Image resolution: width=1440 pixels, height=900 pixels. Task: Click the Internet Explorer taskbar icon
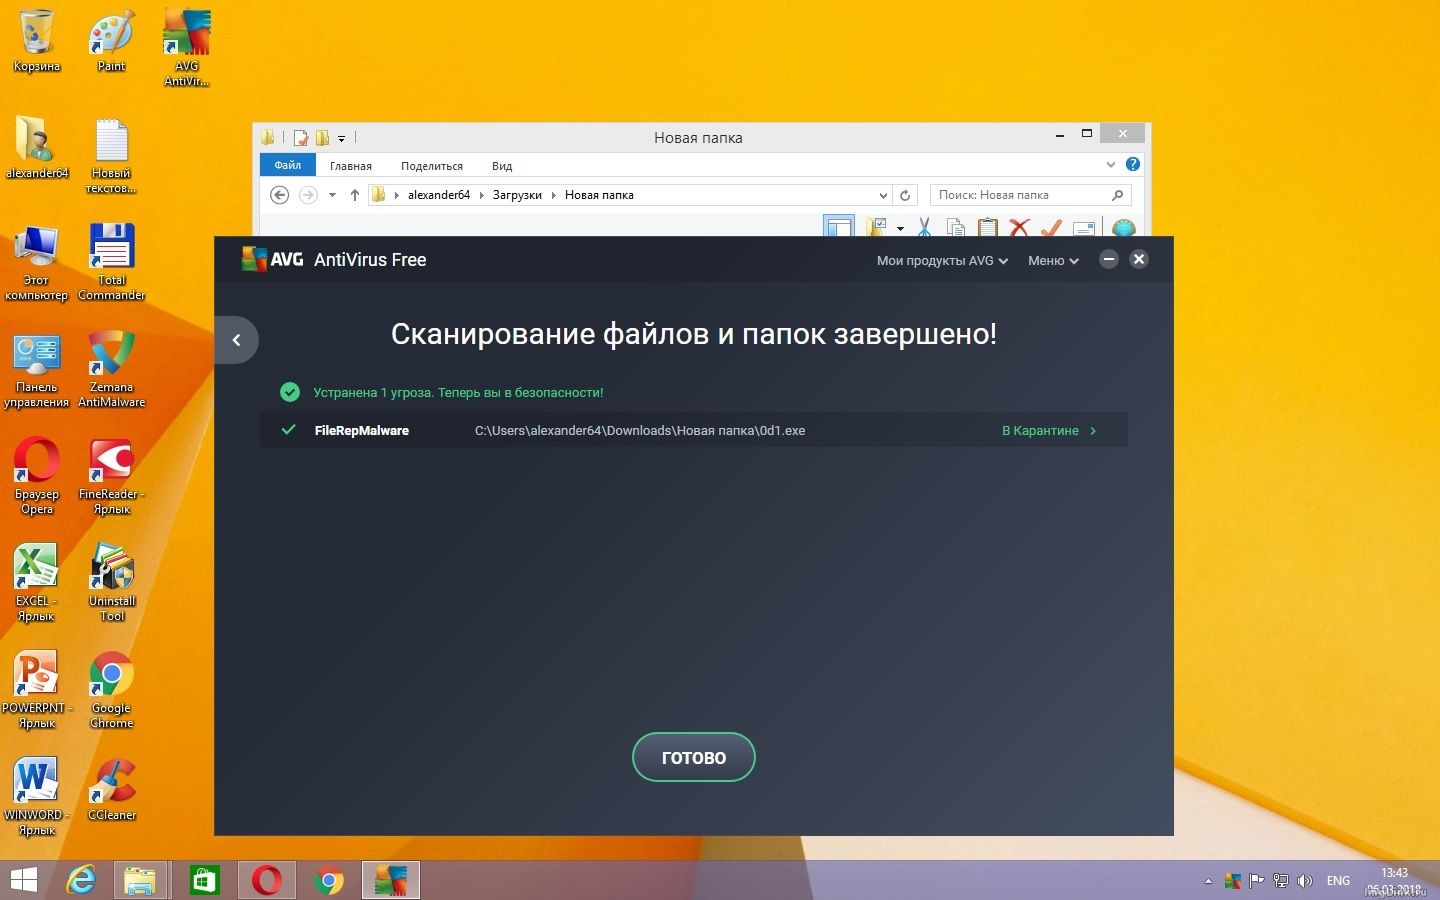point(81,881)
